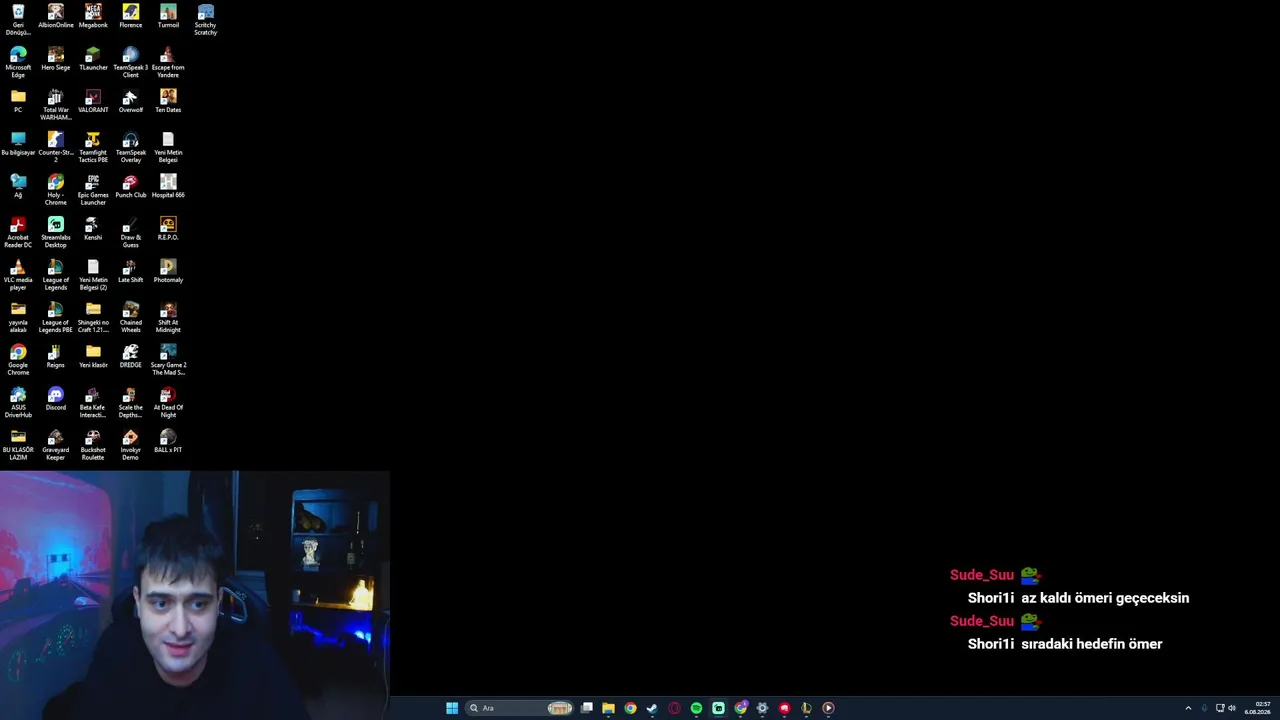This screenshot has height=720, width=1280.
Task: Select the Google Chrome desktop shortcut
Action: (x=18, y=358)
